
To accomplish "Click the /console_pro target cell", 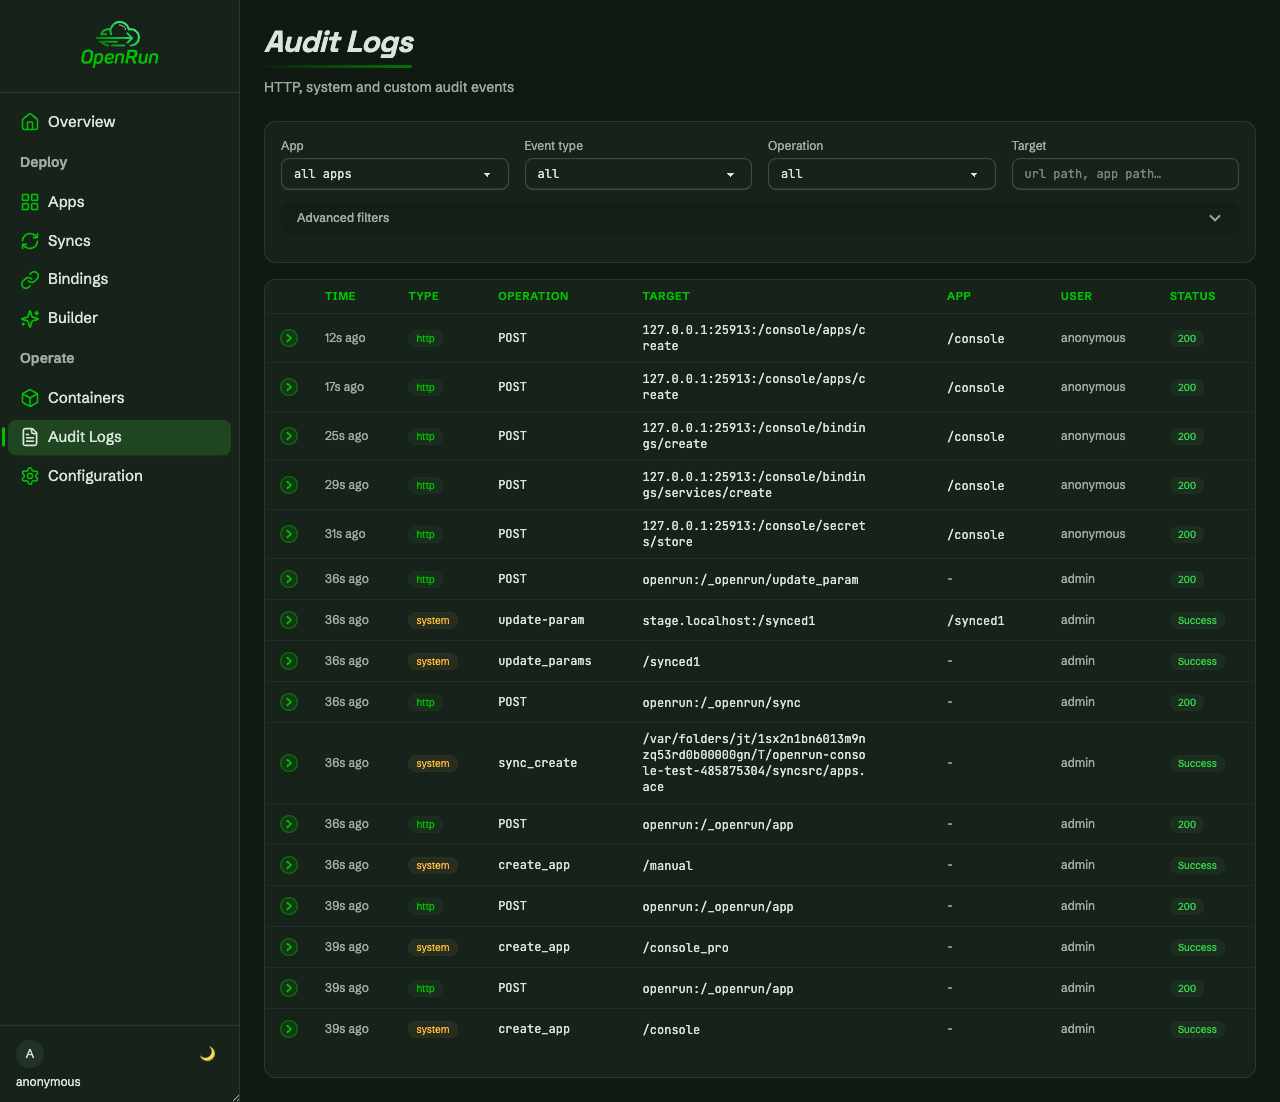I will [x=685, y=948].
